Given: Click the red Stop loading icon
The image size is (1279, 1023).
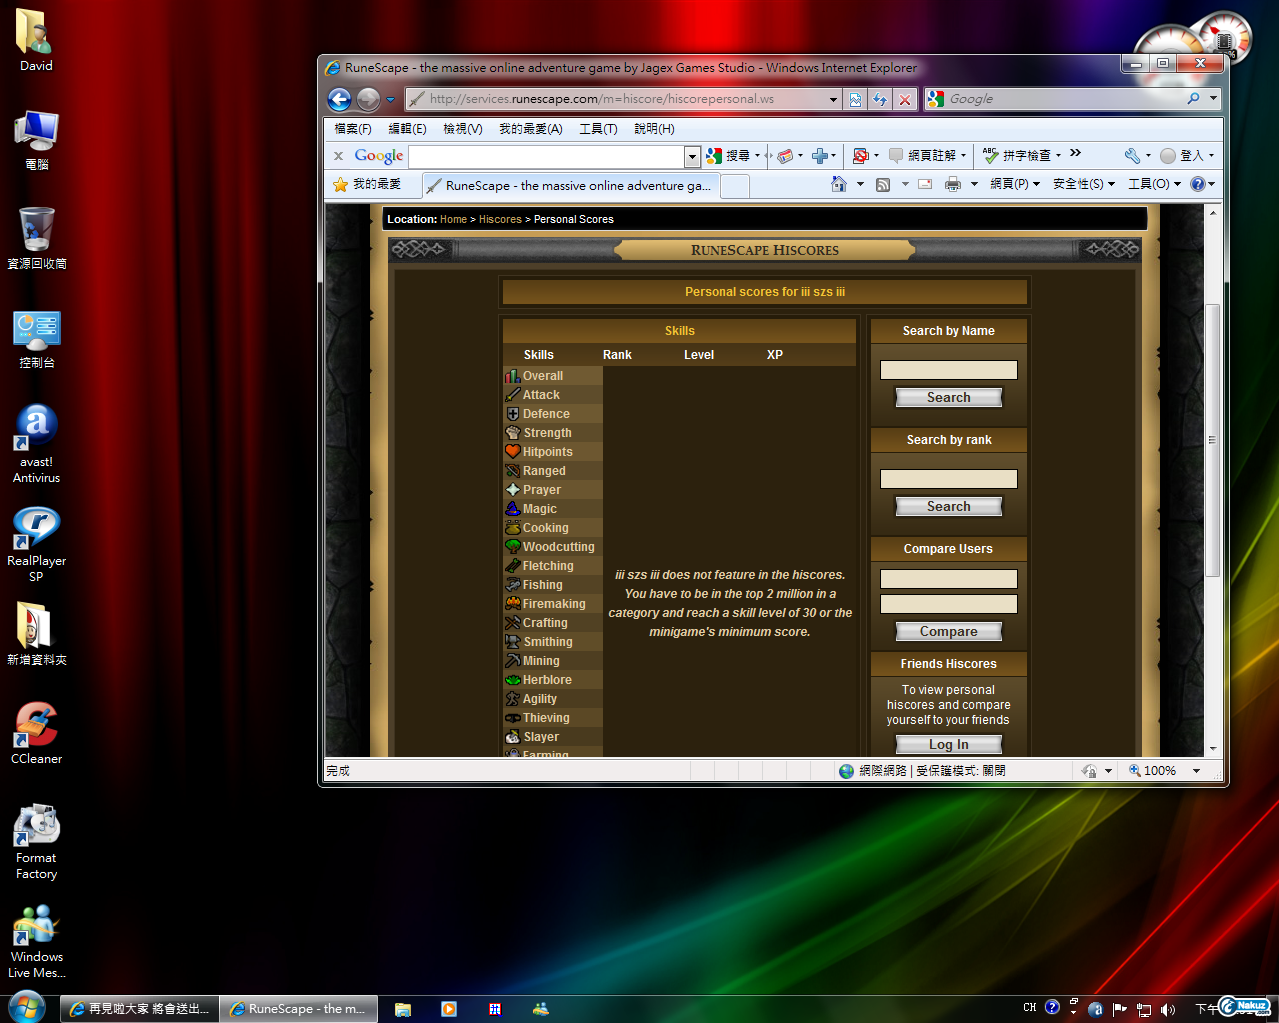Looking at the screenshot, I should click(x=905, y=99).
